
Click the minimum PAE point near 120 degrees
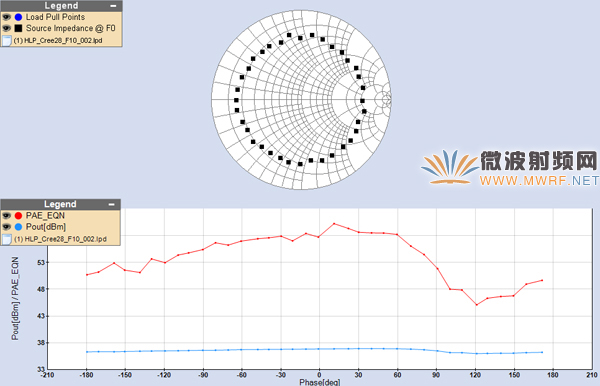476,305
